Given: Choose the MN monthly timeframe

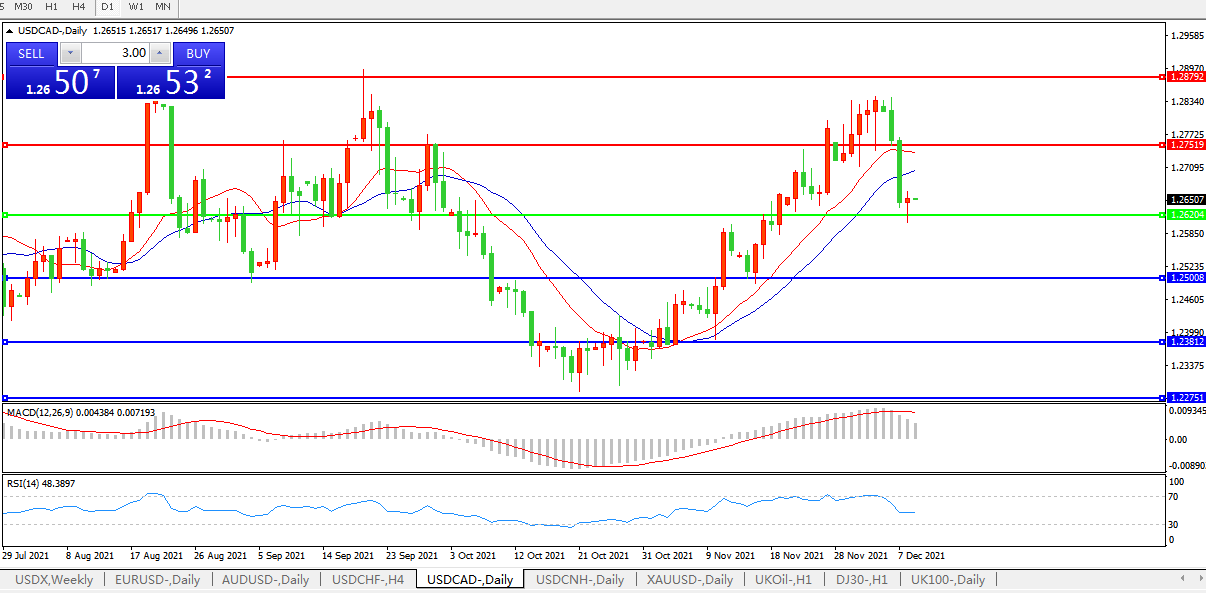Looking at the screenshot, I should click(163, 7).
